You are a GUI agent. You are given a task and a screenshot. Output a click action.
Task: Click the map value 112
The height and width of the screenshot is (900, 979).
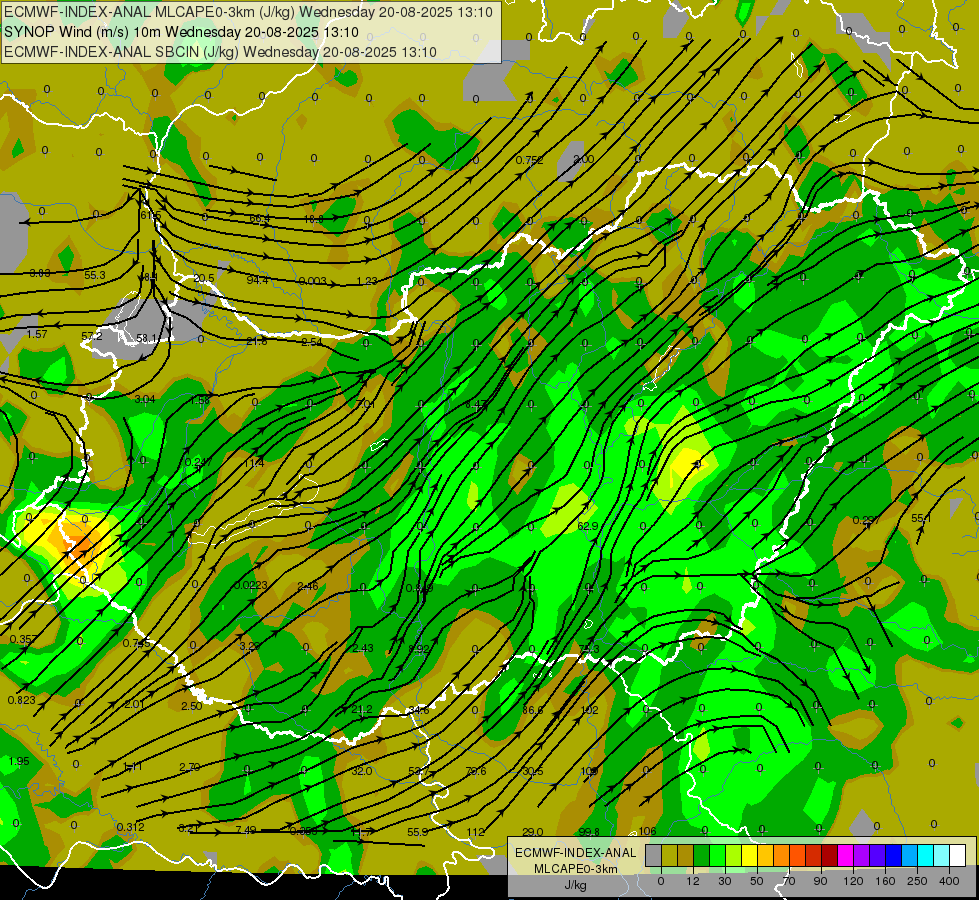pos(476,832)
